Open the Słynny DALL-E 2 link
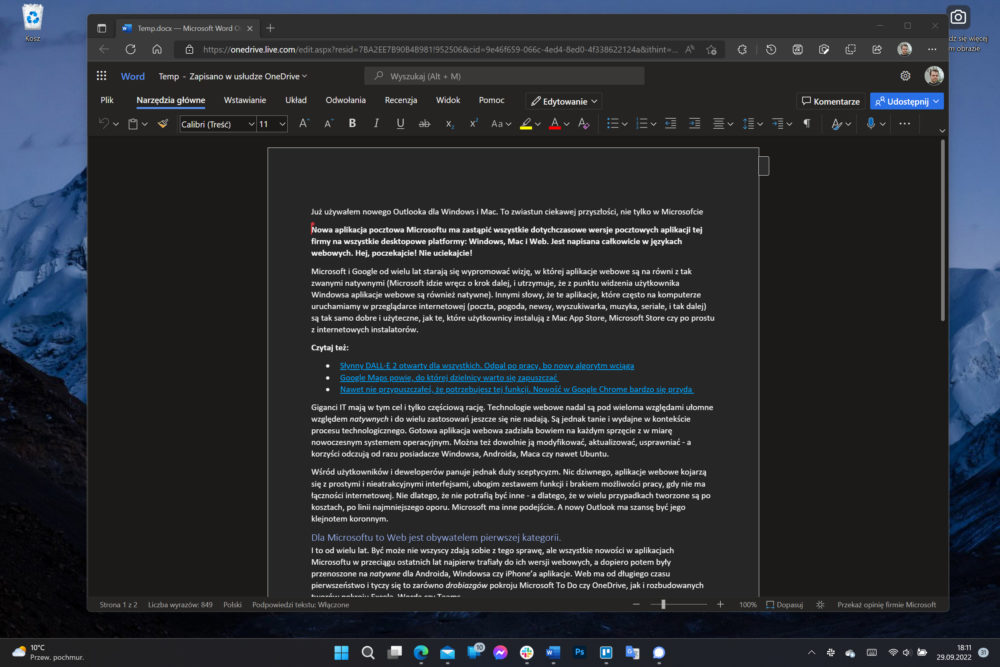 pyautogui.click(x=487, y=365)
